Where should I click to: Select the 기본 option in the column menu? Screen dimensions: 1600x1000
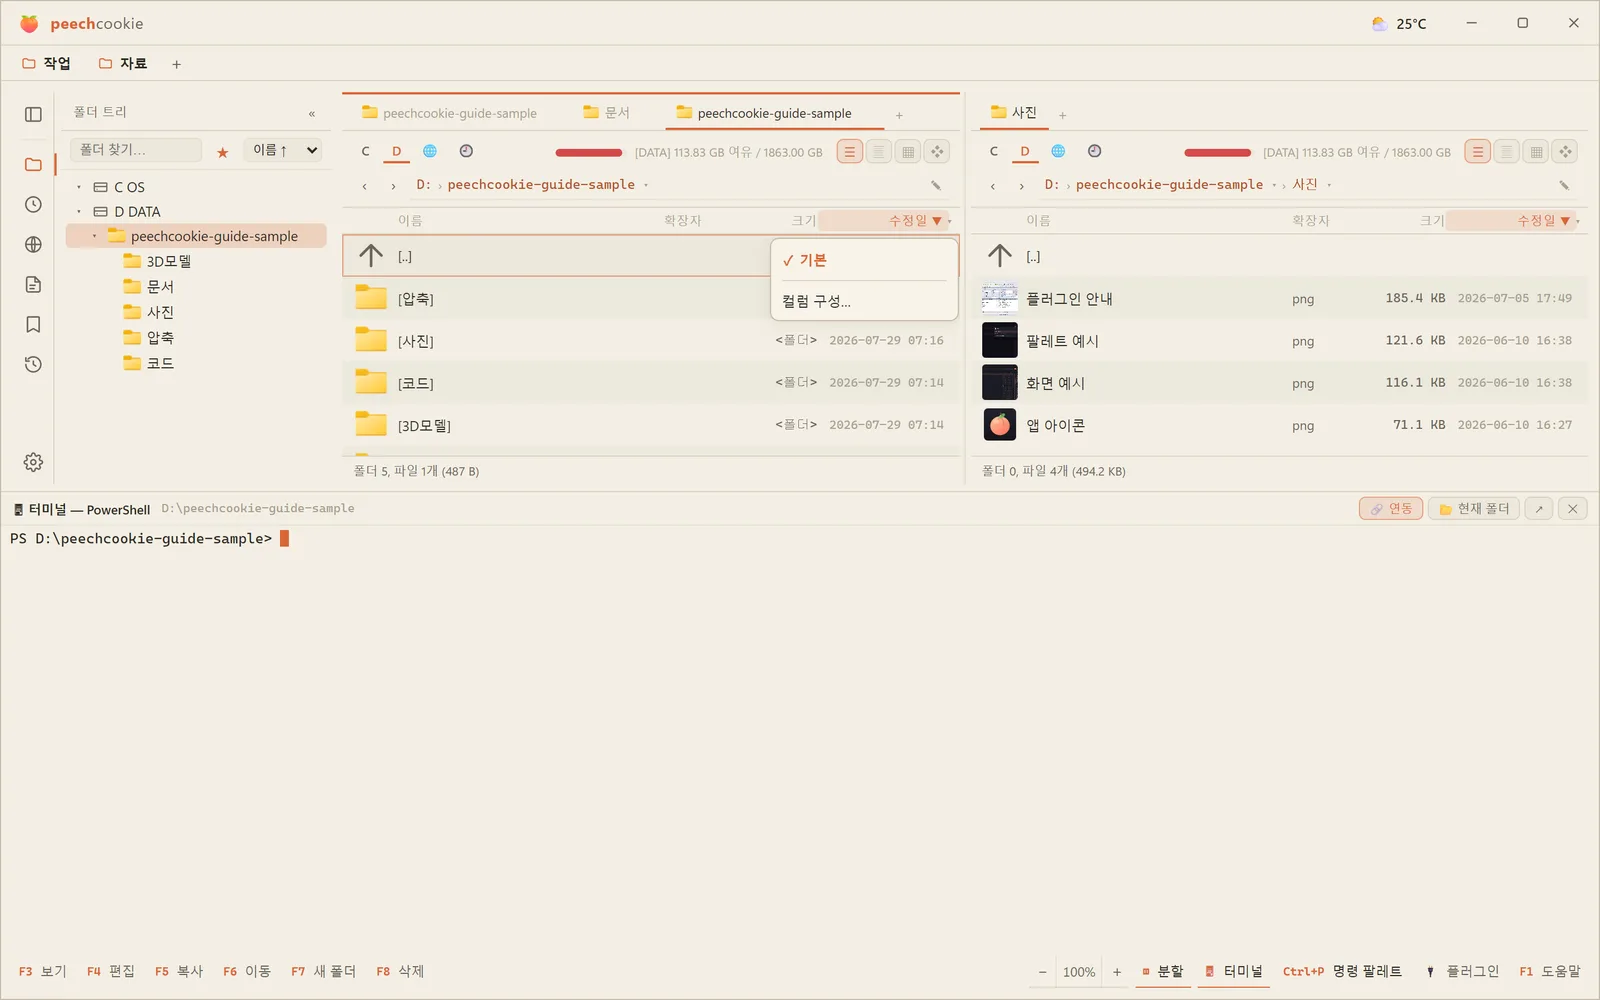click(x=864, y=260)
